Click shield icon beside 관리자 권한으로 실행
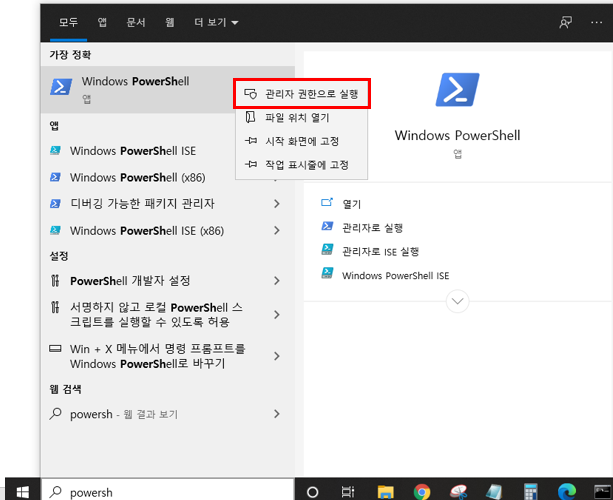 pos(250,94)
